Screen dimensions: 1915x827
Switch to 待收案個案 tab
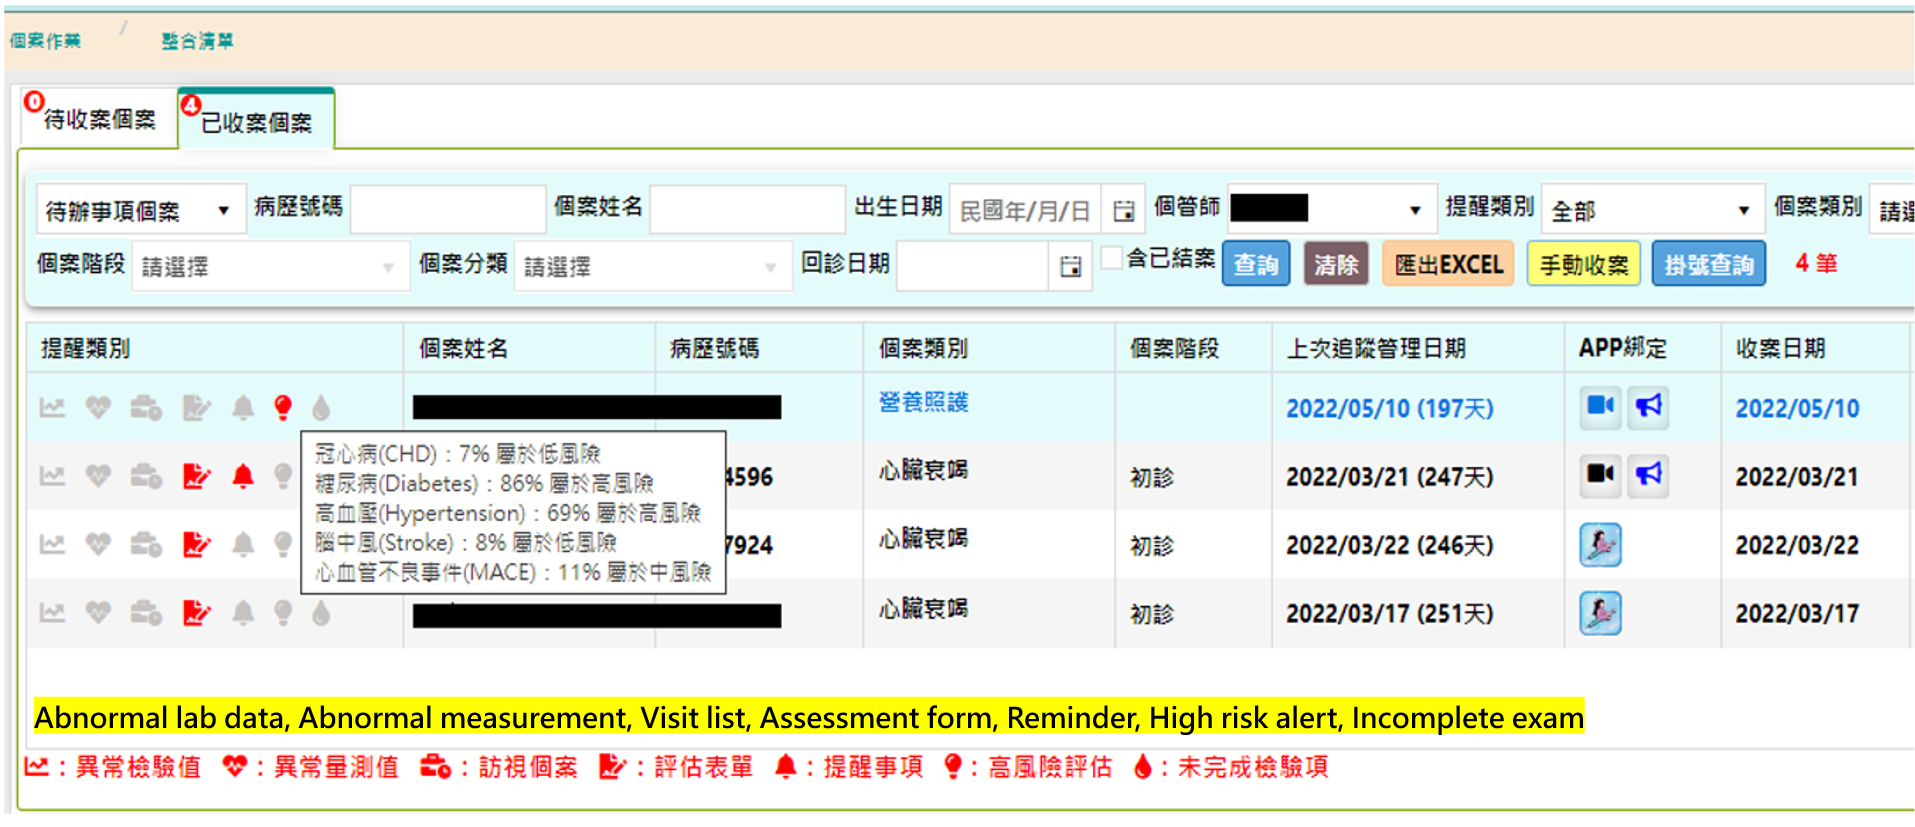pos(99,119)
